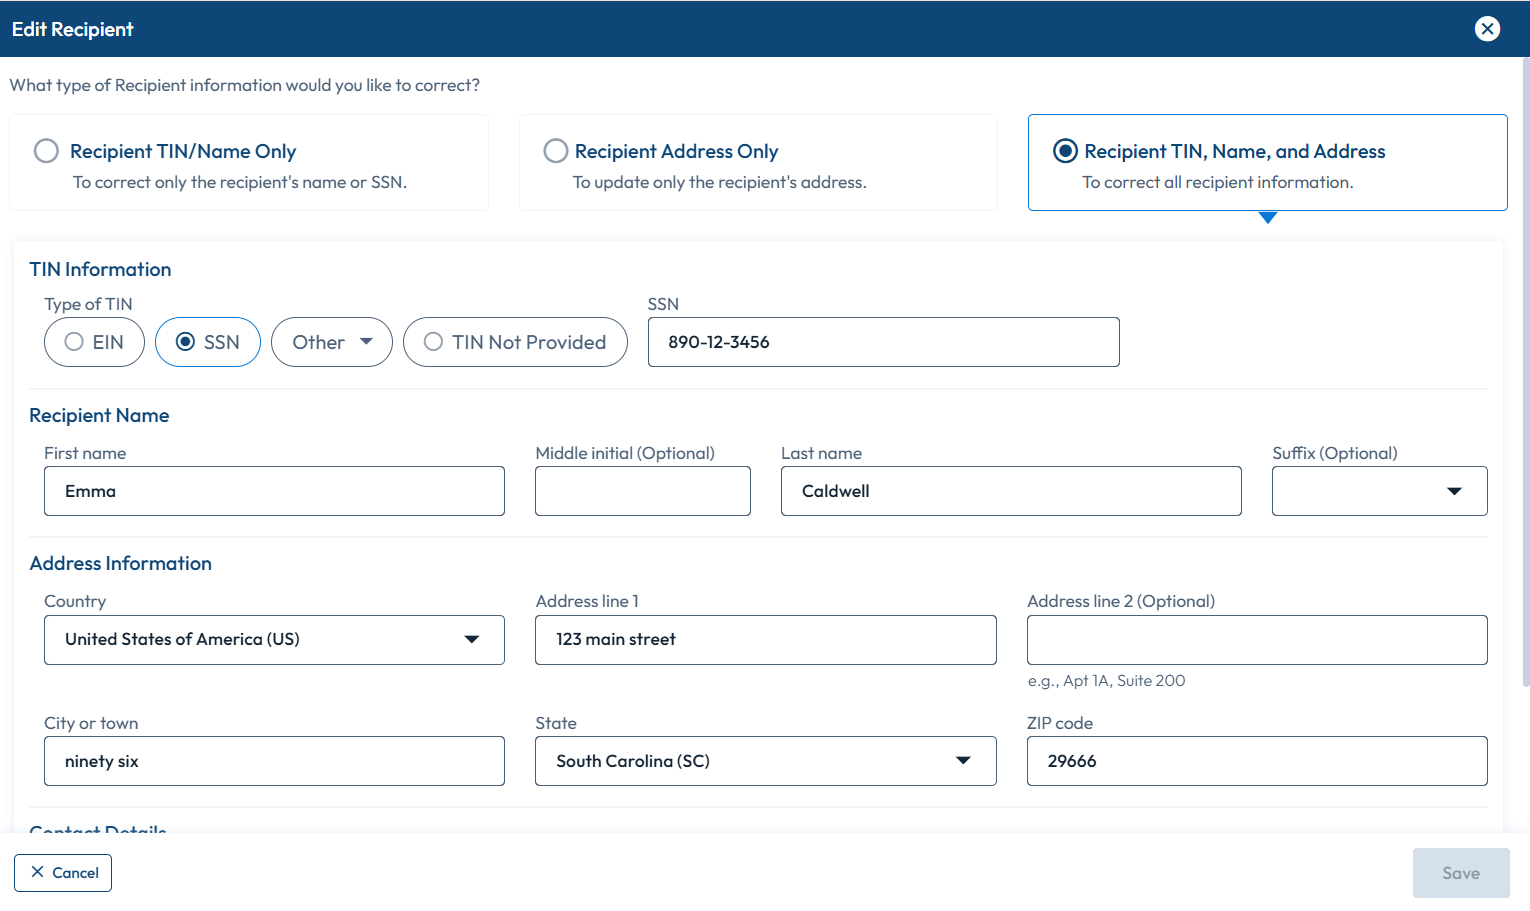Select the Recipient TIN/Name Only option

[x=46, y=150]
